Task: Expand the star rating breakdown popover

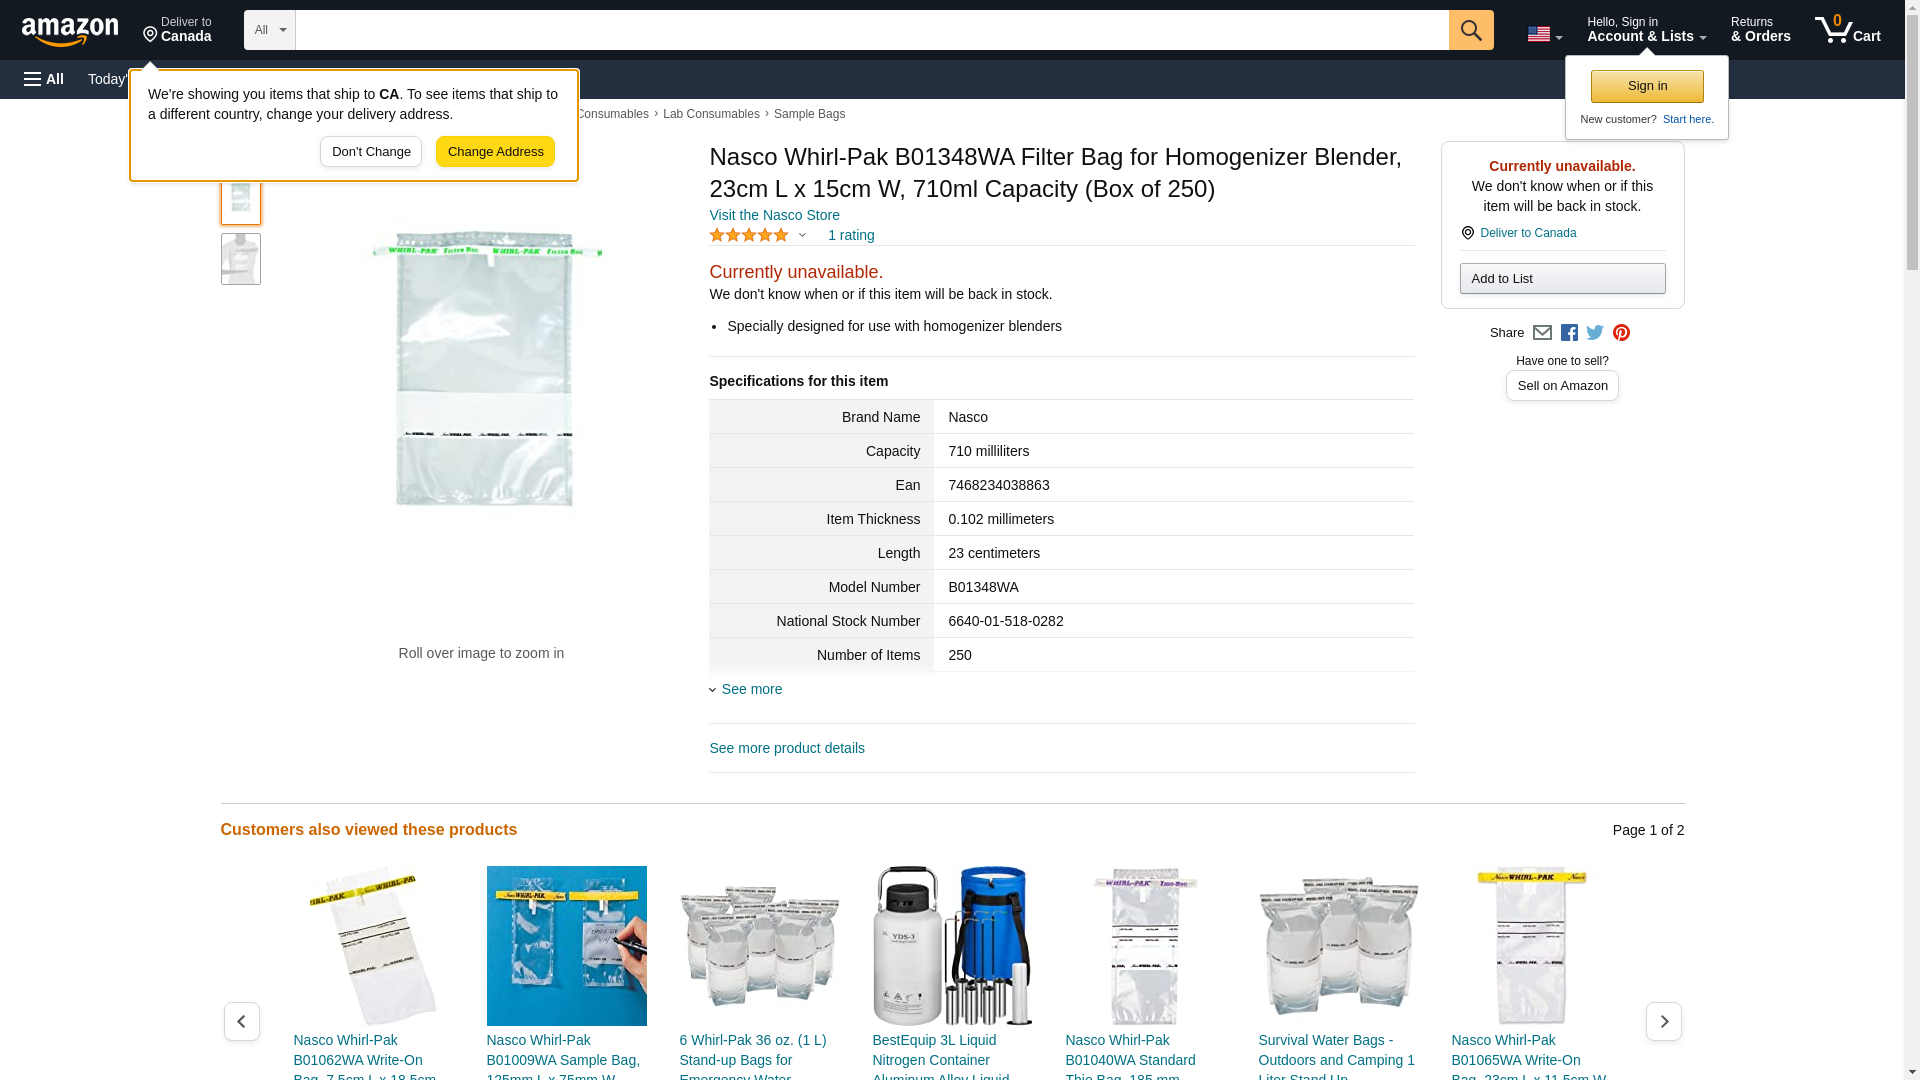Action: click(x=802, y=236)
